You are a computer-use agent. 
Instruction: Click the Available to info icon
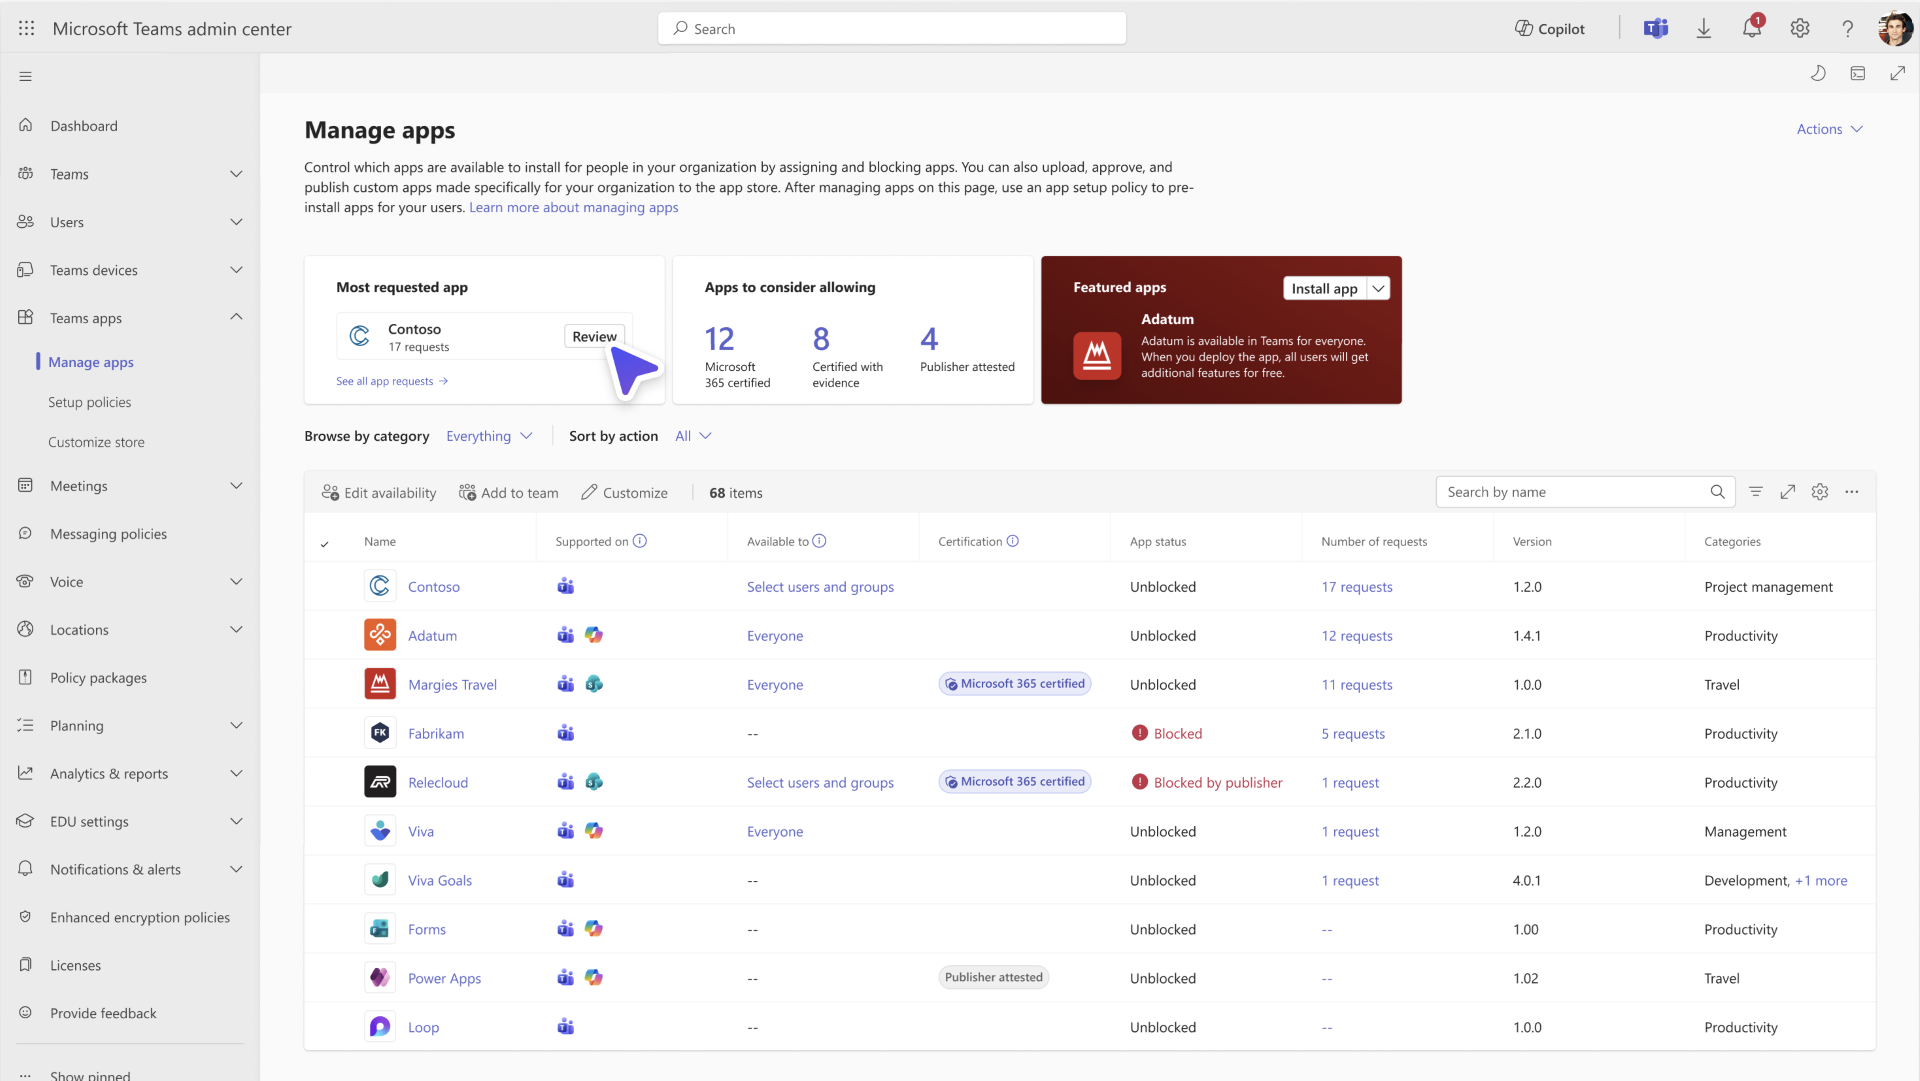pos(819,541)
